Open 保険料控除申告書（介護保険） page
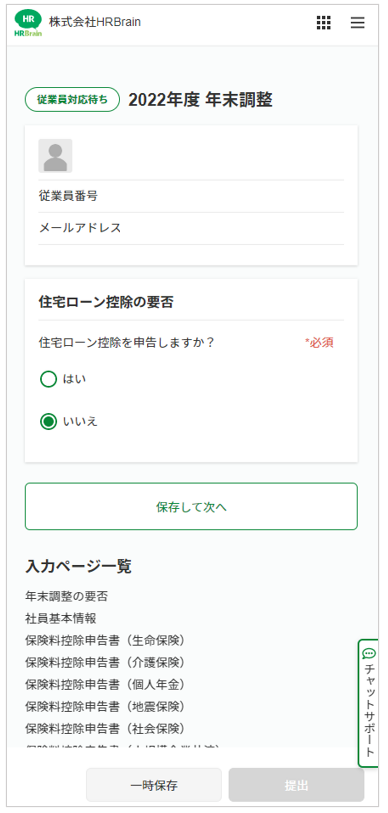Screen dimensions: 388x813 [x=105, y=662]
